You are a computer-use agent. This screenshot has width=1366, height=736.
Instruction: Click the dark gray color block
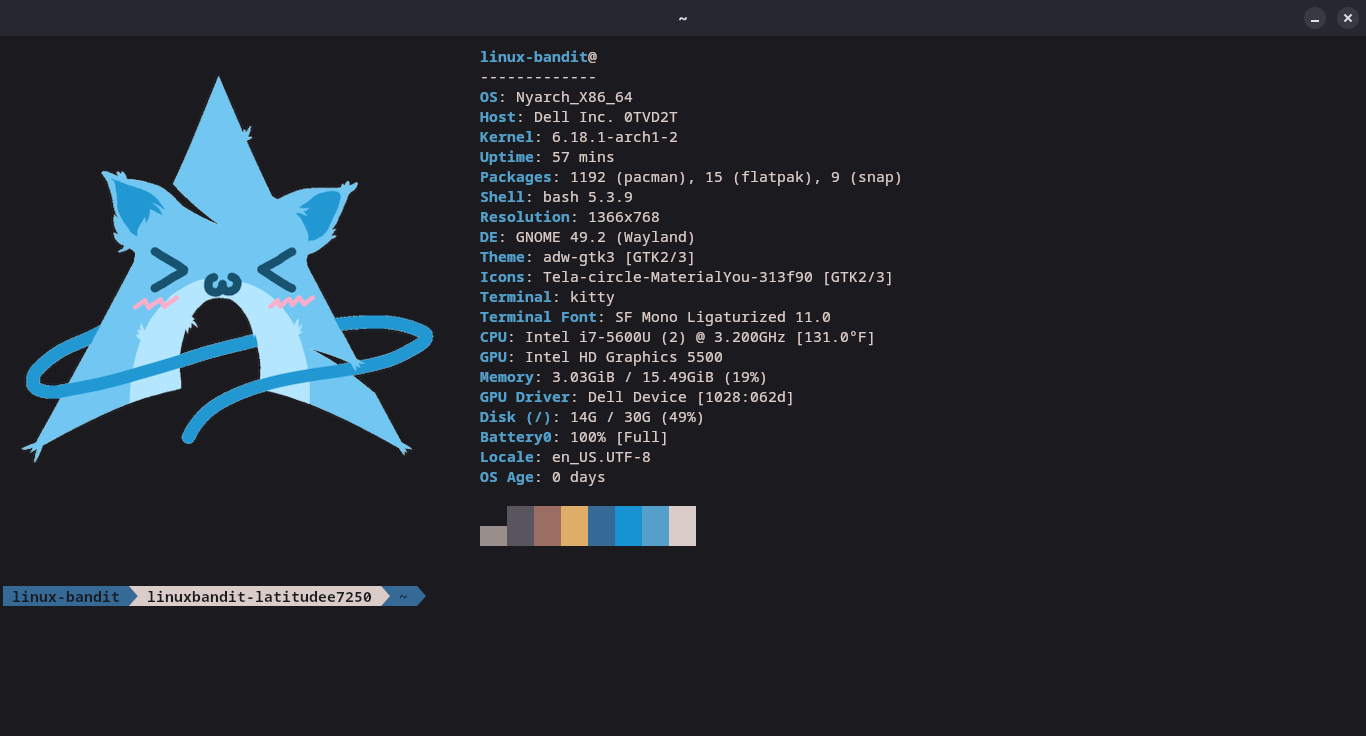click(x=520, y=526)
